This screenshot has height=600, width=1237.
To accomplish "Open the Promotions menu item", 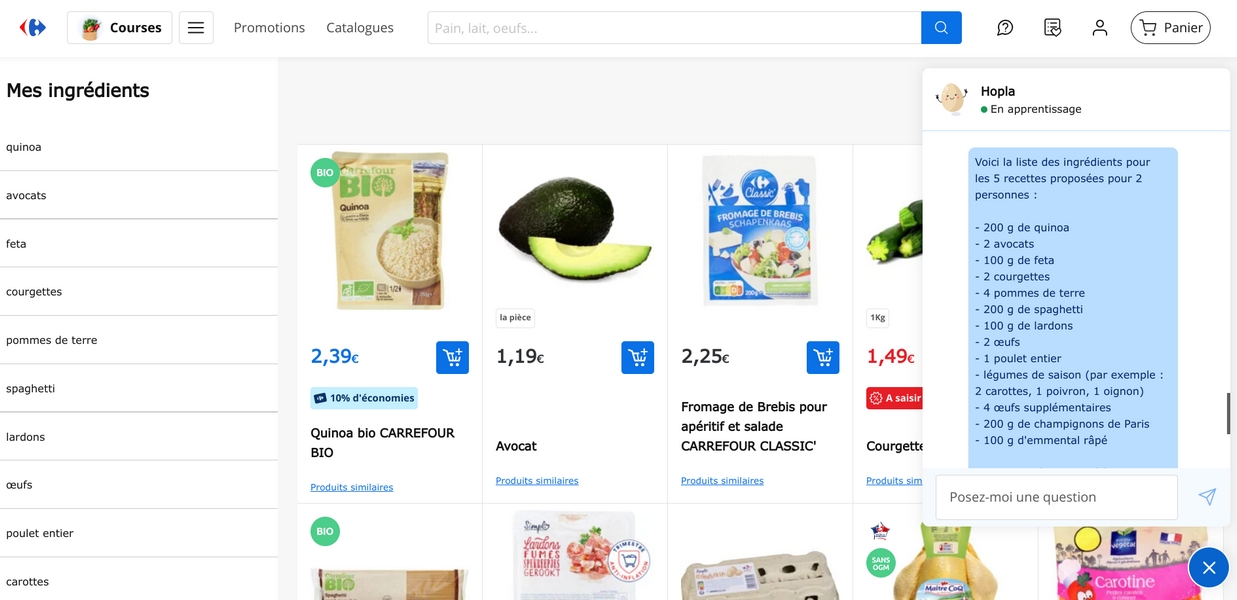I will tap(269, 28).
